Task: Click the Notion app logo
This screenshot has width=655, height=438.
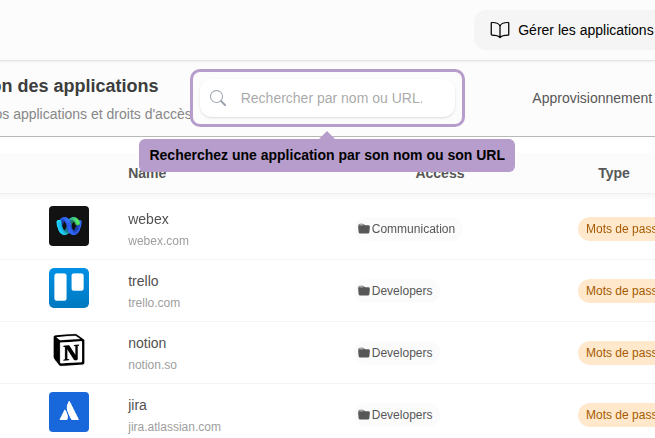Action: tap(69, 350)
